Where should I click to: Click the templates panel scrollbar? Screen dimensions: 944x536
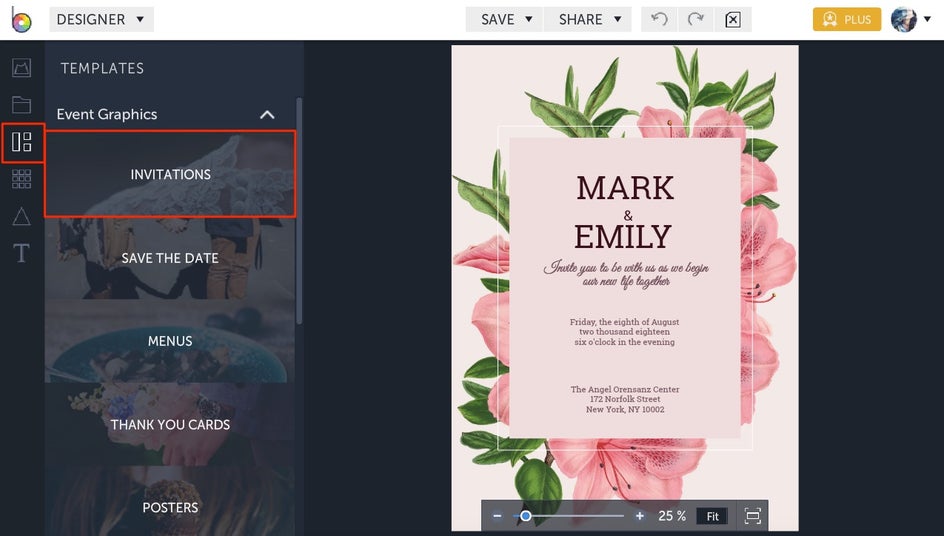(299, 211)
